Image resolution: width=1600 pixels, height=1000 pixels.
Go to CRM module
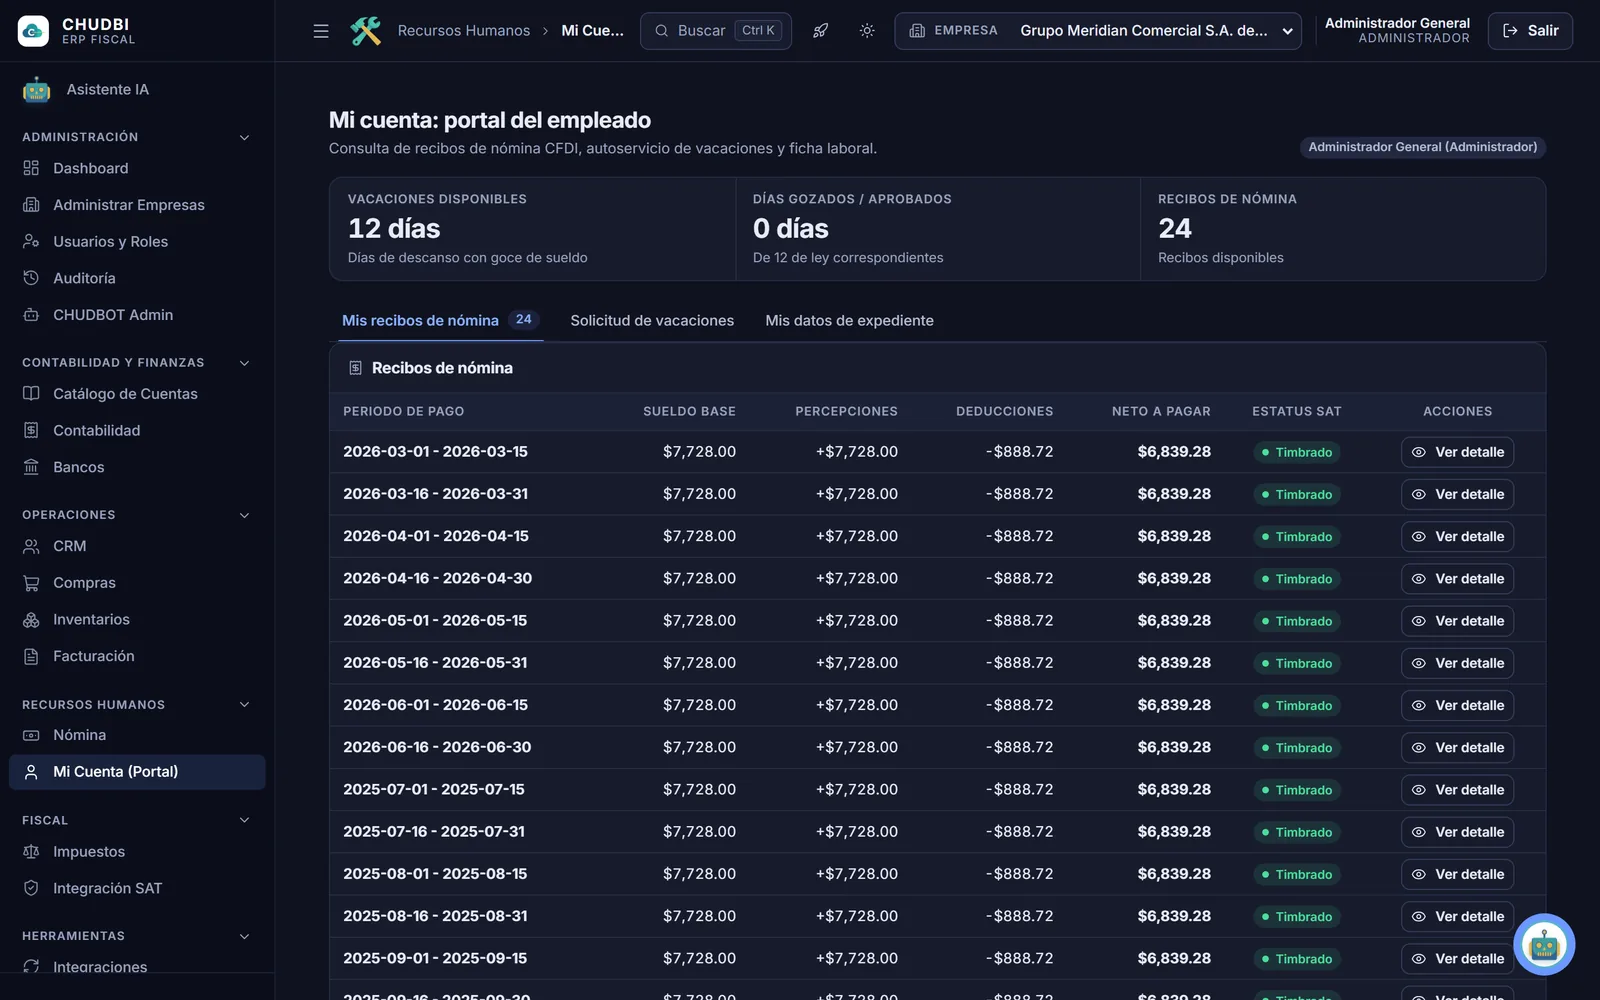click(137, 546)
